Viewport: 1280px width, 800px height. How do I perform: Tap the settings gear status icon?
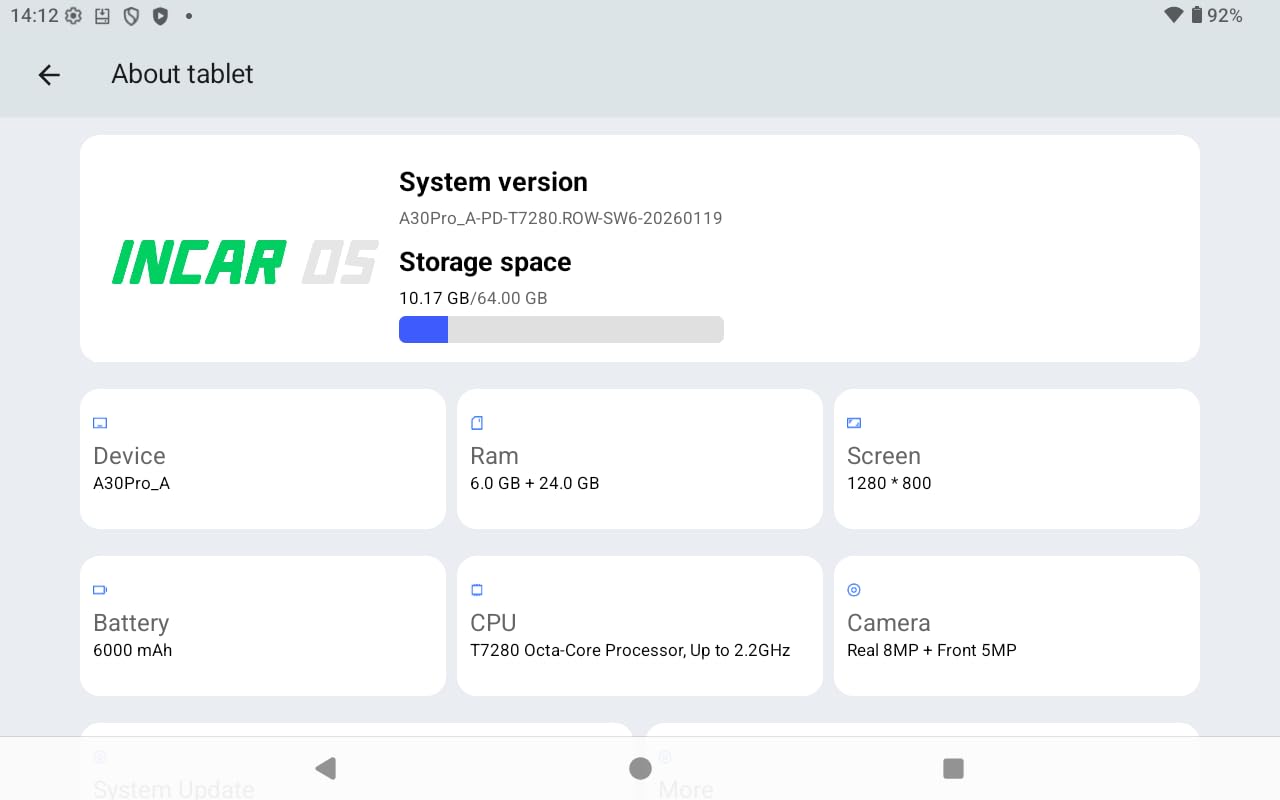coord(73,16)
